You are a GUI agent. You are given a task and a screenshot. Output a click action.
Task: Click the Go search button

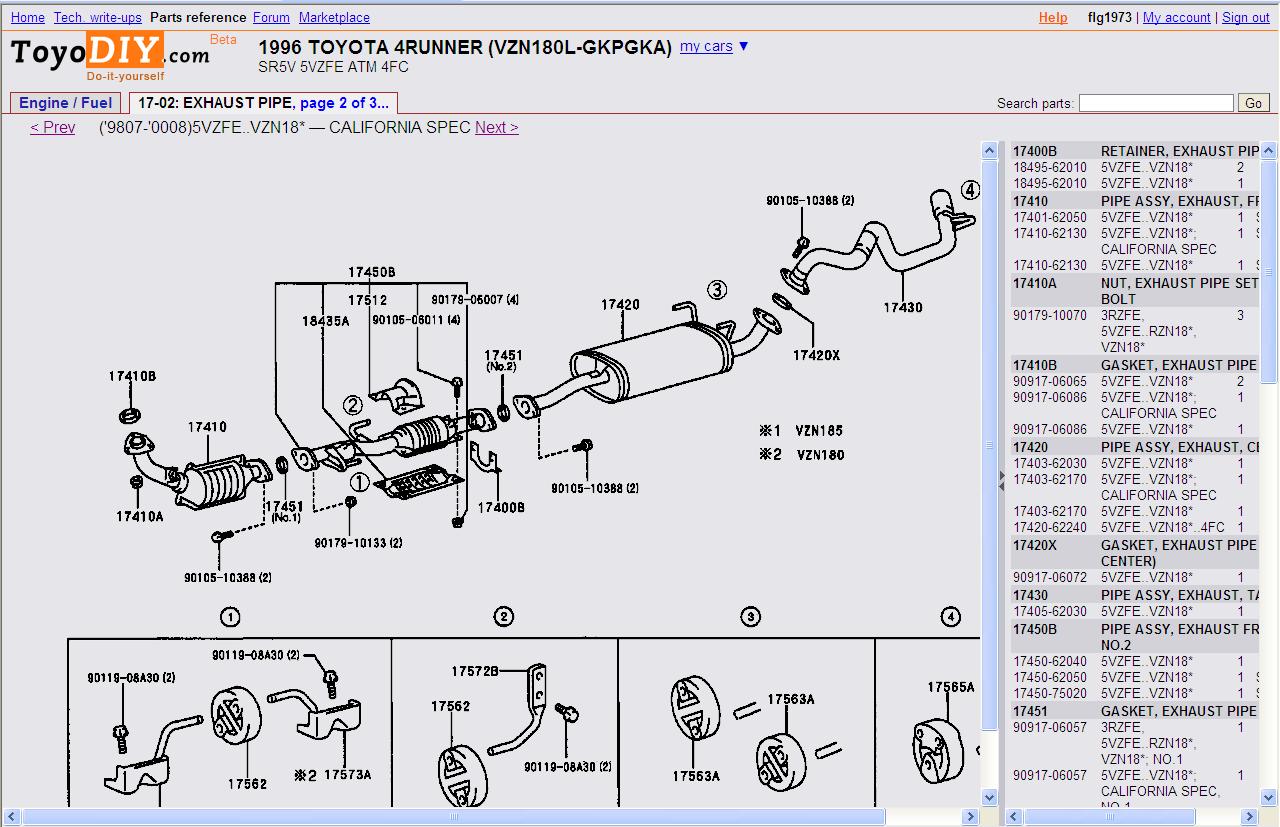[1254, 103]
